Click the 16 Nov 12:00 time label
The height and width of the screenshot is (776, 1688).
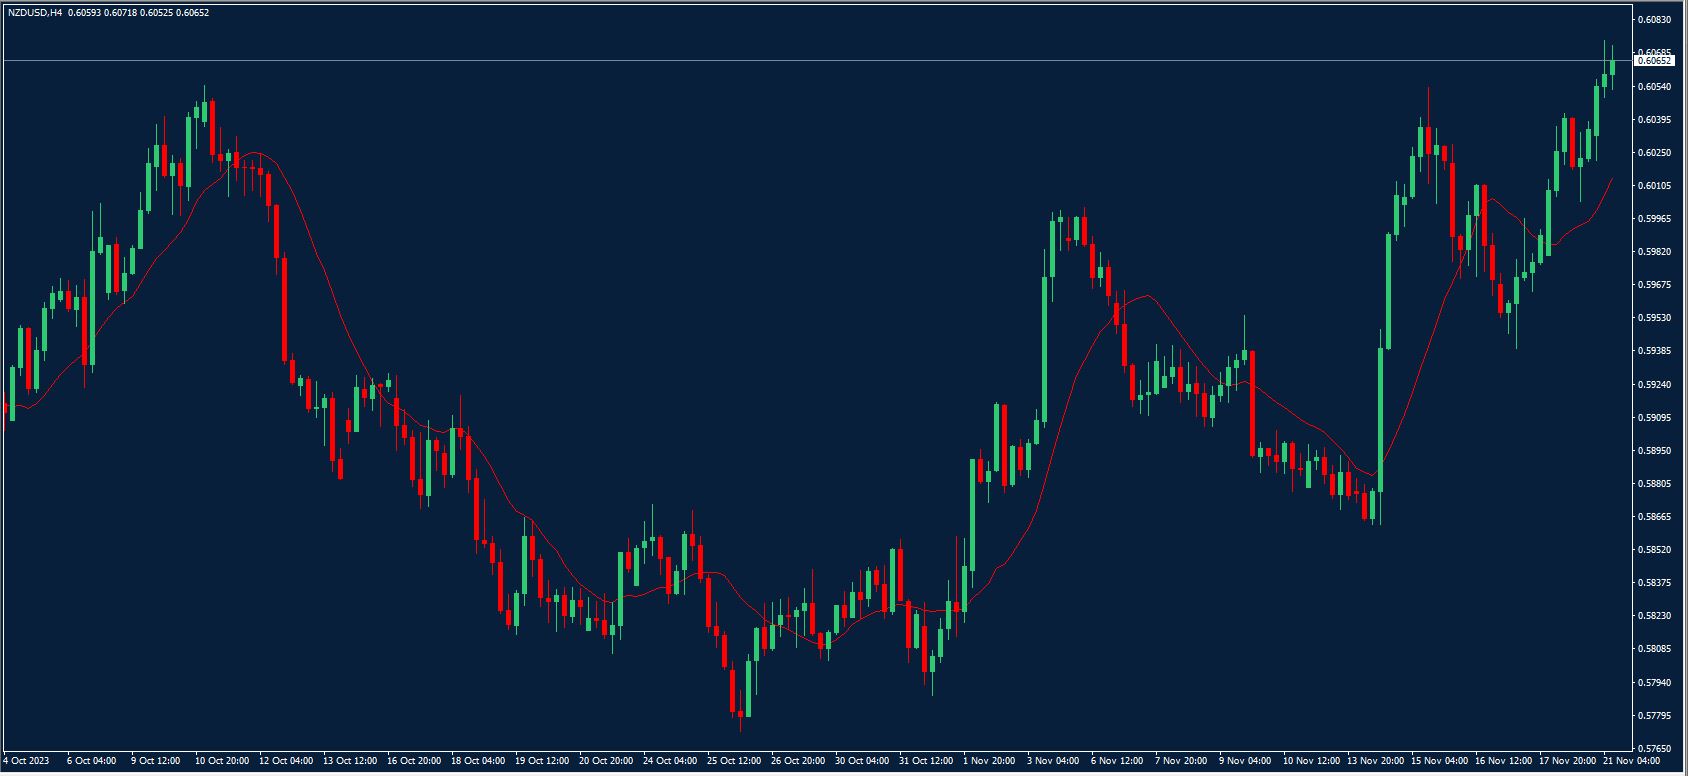[x=1502, y=761]
